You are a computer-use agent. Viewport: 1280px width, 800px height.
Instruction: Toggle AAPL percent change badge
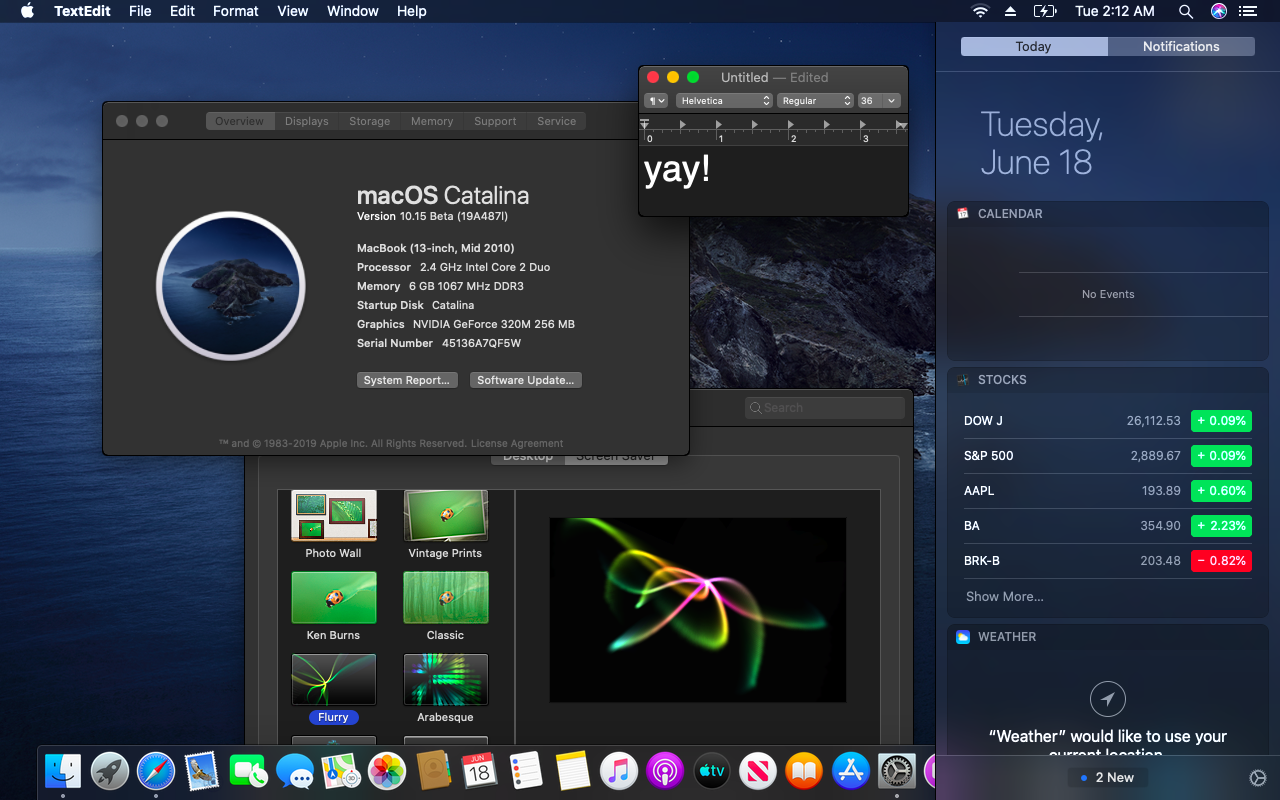(1221, 490)
